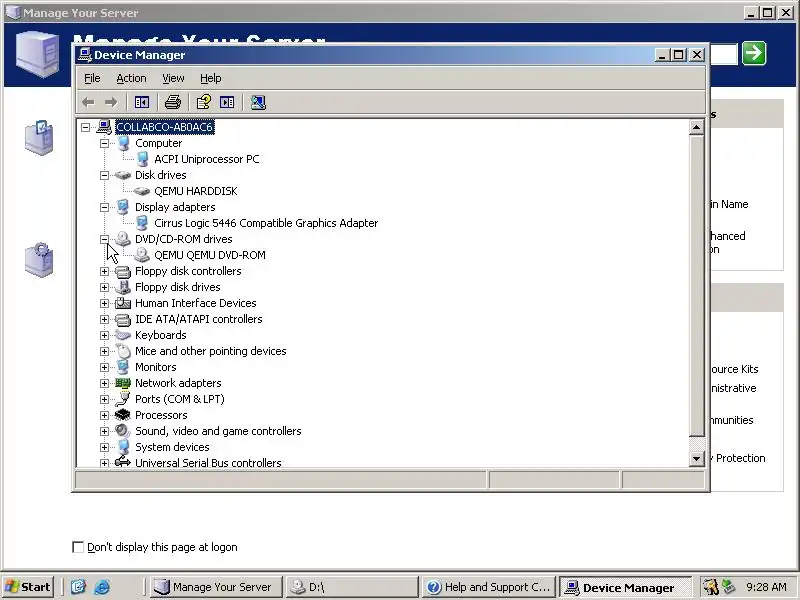Expand Floppy disk controllers
Image resolution: width=800 pixels, height=600 pixels.
[x=104, y=271]
